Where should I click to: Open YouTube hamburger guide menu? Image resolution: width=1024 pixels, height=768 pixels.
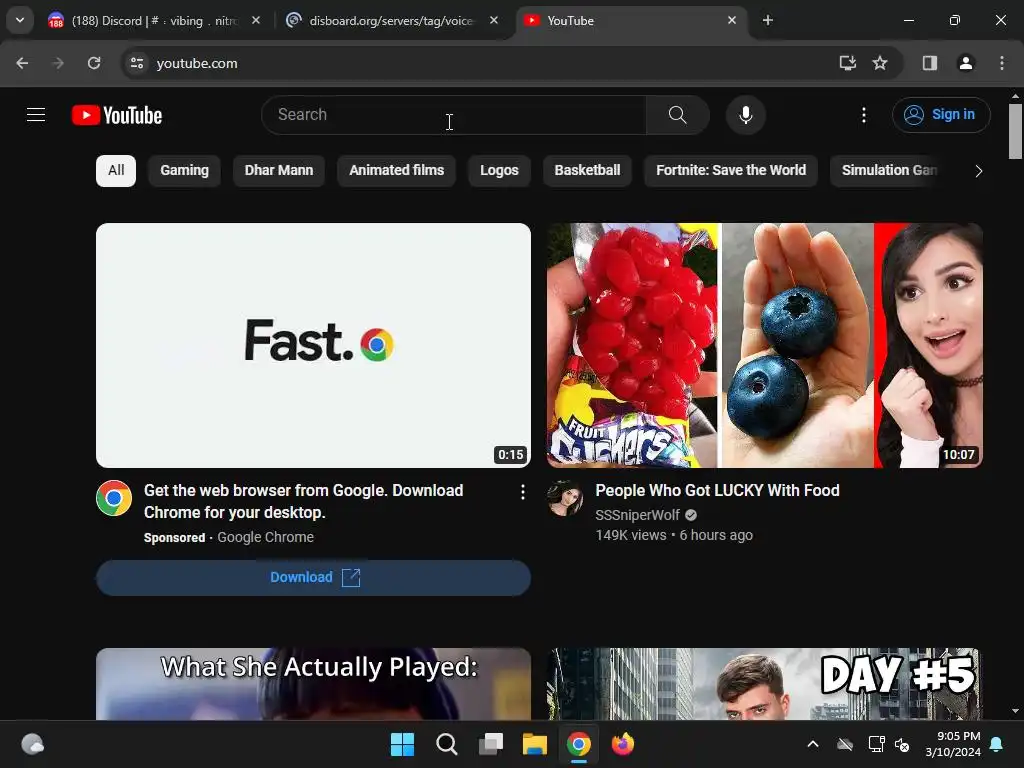point(36,115)
